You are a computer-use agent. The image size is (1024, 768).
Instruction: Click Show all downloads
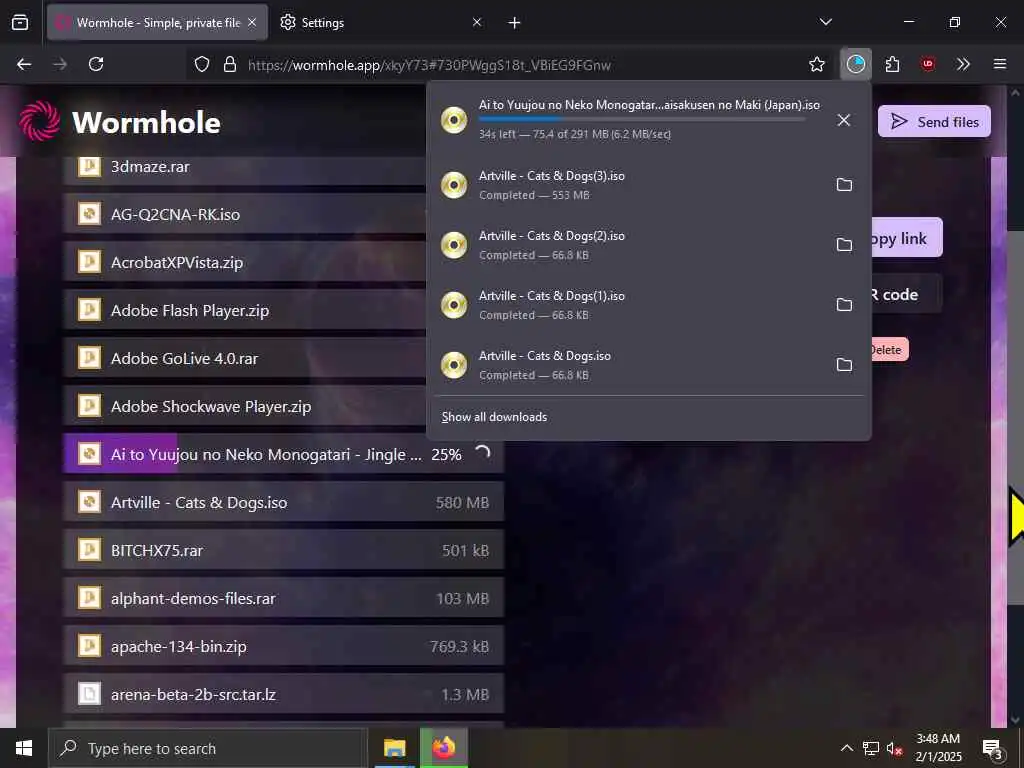click(494, 417)
